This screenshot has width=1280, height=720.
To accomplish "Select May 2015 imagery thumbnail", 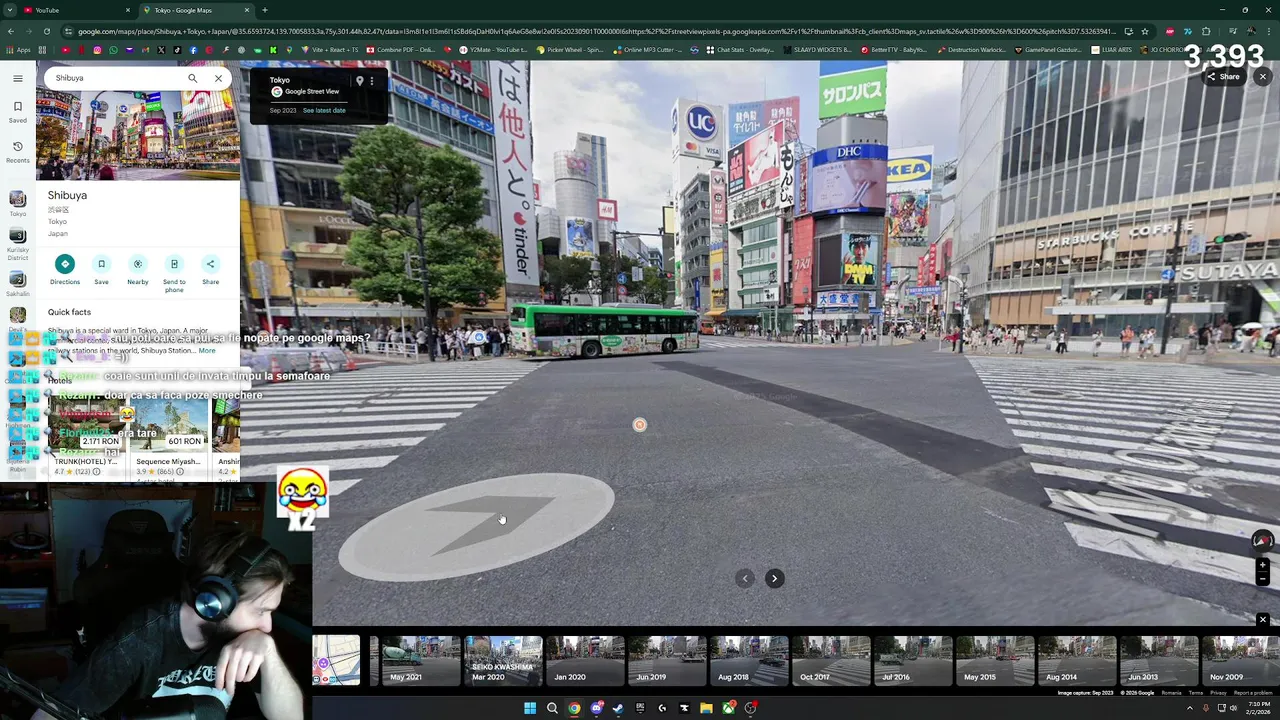I will [x=995, y=660].
